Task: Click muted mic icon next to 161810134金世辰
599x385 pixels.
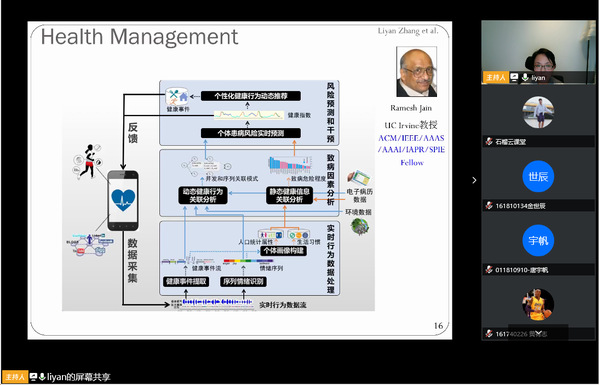Action: [x=489, y=206]
